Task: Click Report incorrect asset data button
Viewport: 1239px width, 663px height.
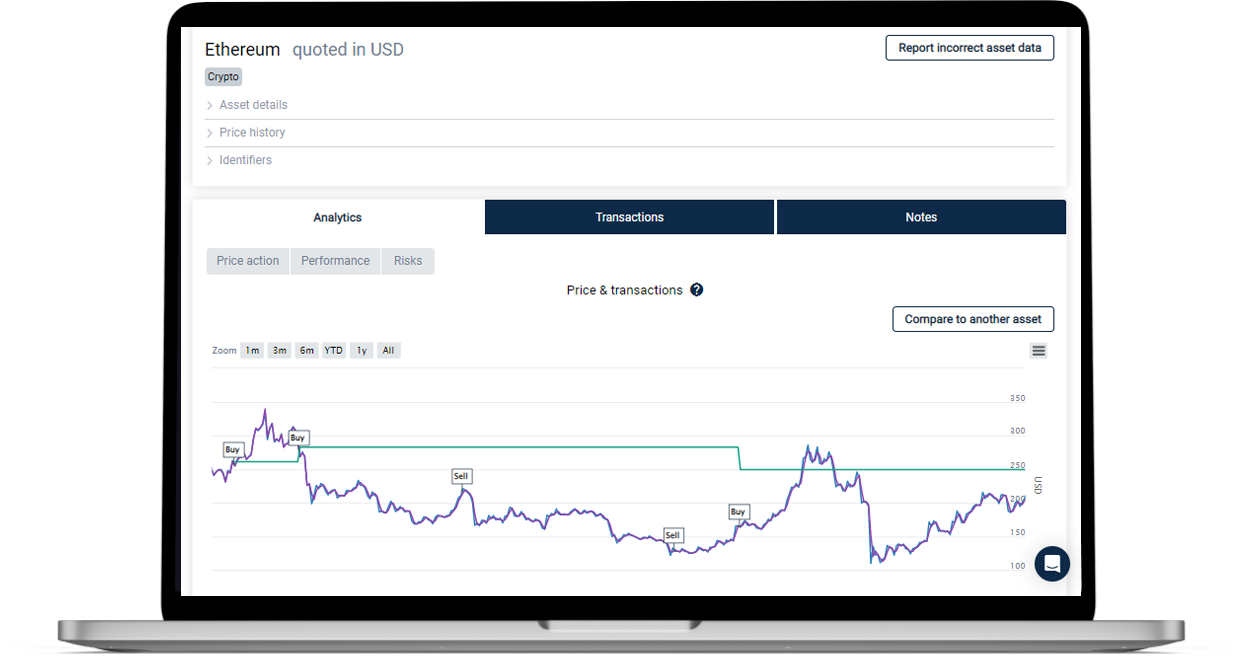Action: pos(970,48)
